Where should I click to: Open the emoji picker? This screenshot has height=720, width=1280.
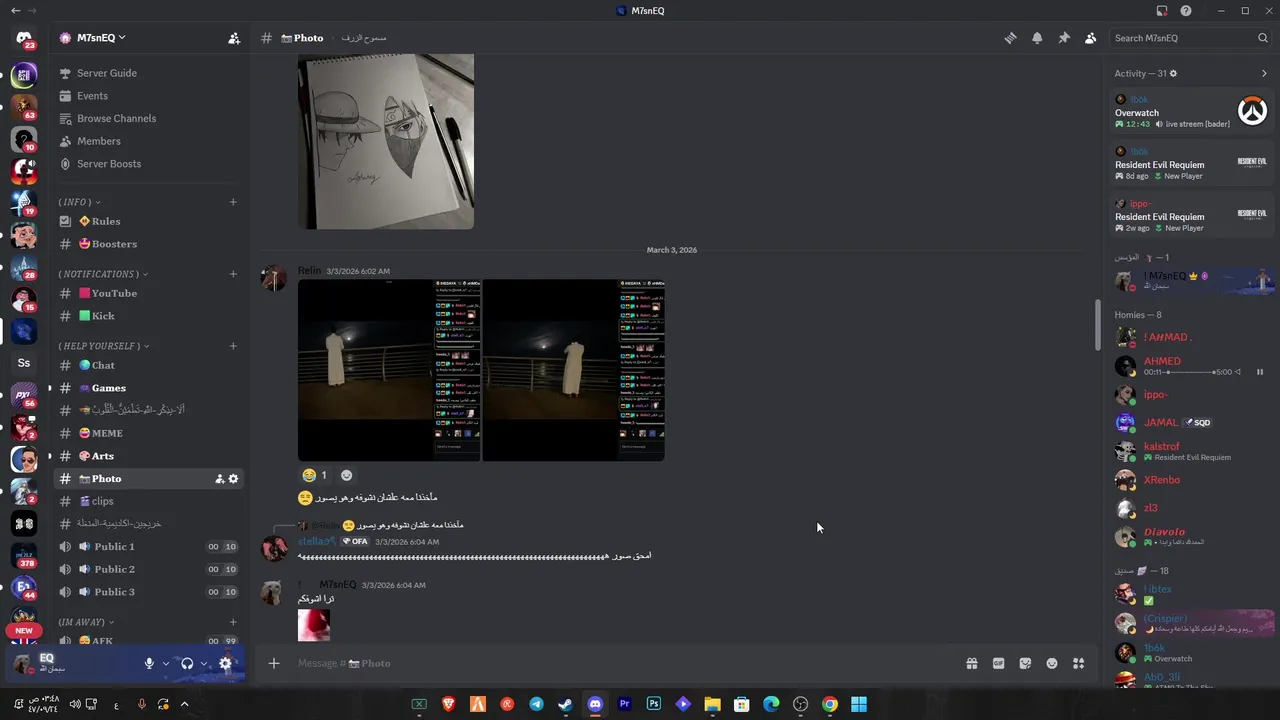pyautogui.click(x=1052, y=663)
